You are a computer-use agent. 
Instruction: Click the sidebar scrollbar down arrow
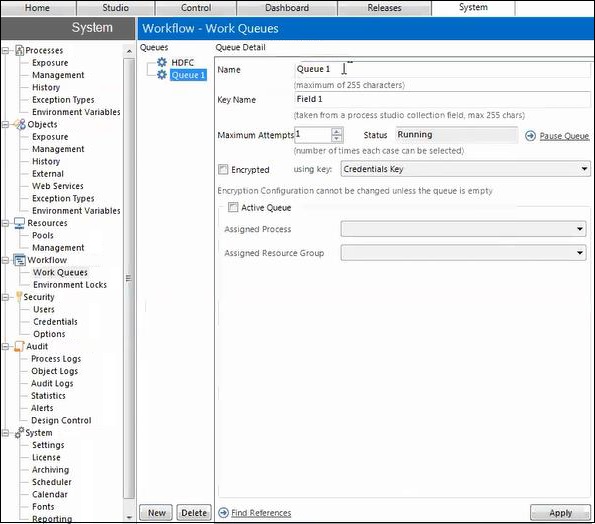(129, 517)
